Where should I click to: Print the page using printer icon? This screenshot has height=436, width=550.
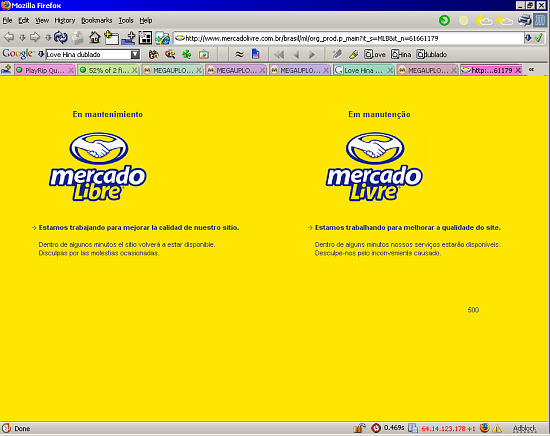(524, 20)
